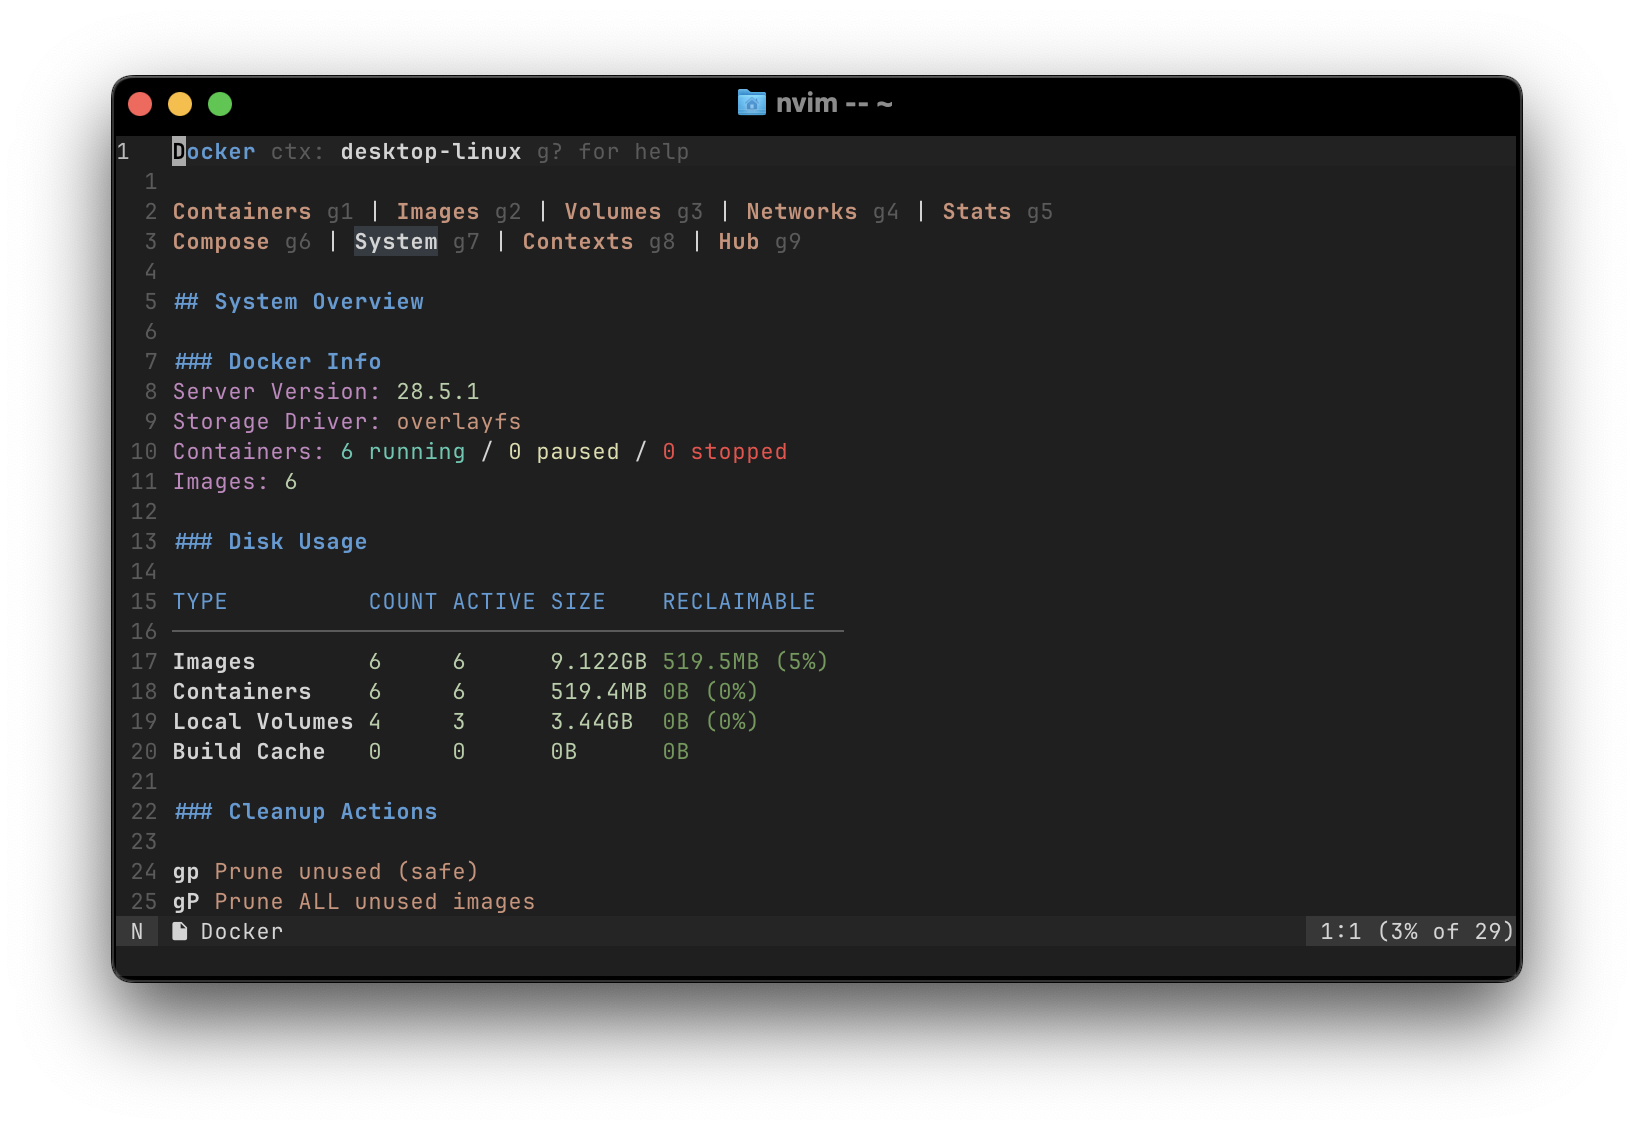
Task: Click the TYPE column header
Action: click(200, 602)
